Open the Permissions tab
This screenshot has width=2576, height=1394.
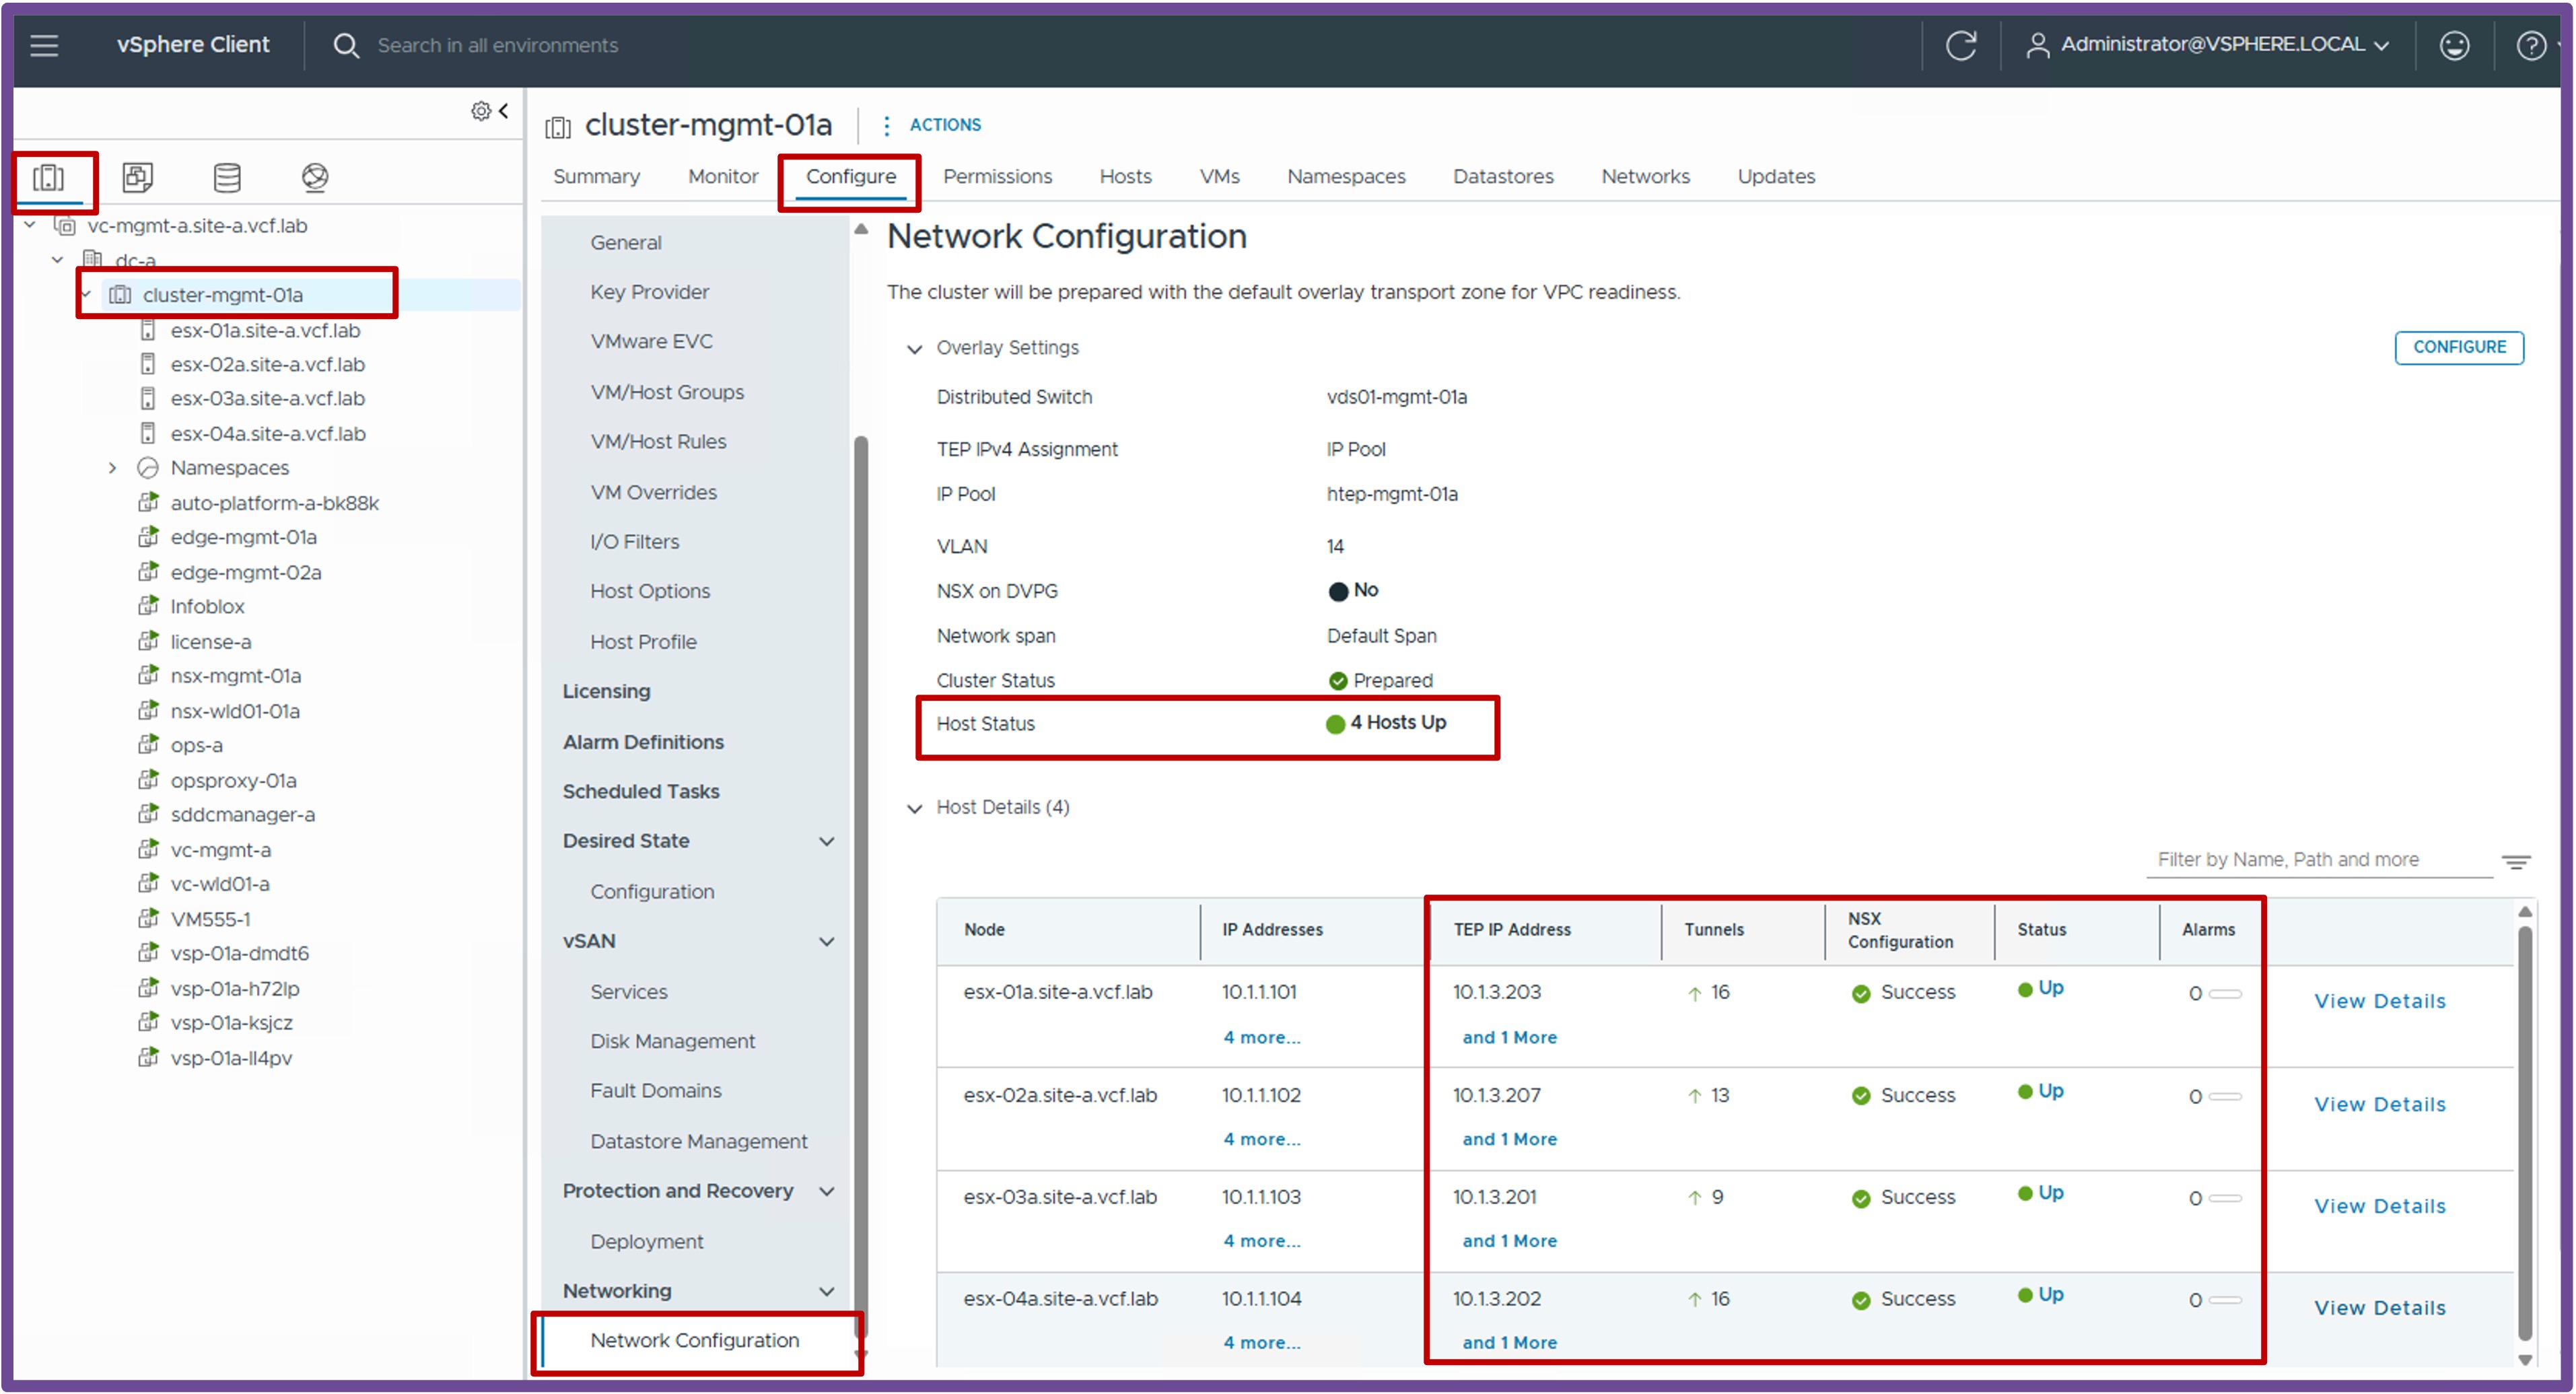click(997, 177)
